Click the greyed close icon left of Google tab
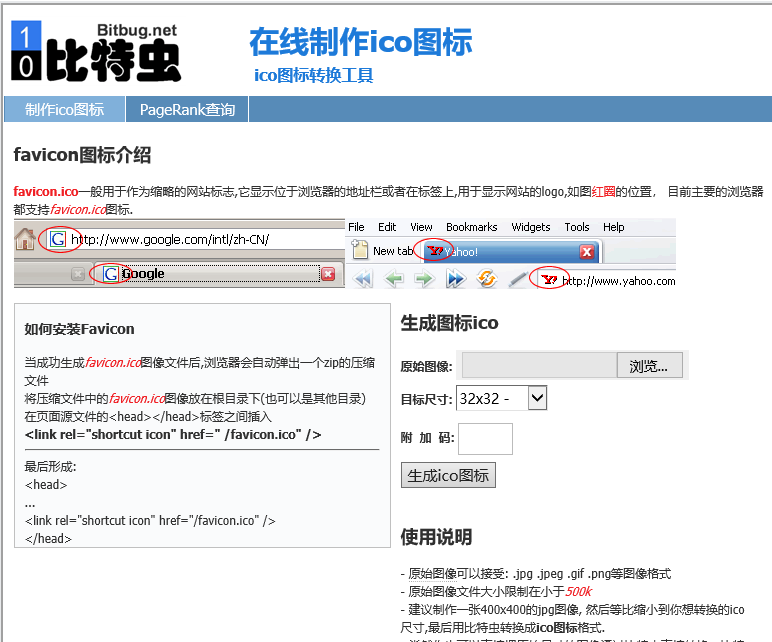 tap(78, 274)
